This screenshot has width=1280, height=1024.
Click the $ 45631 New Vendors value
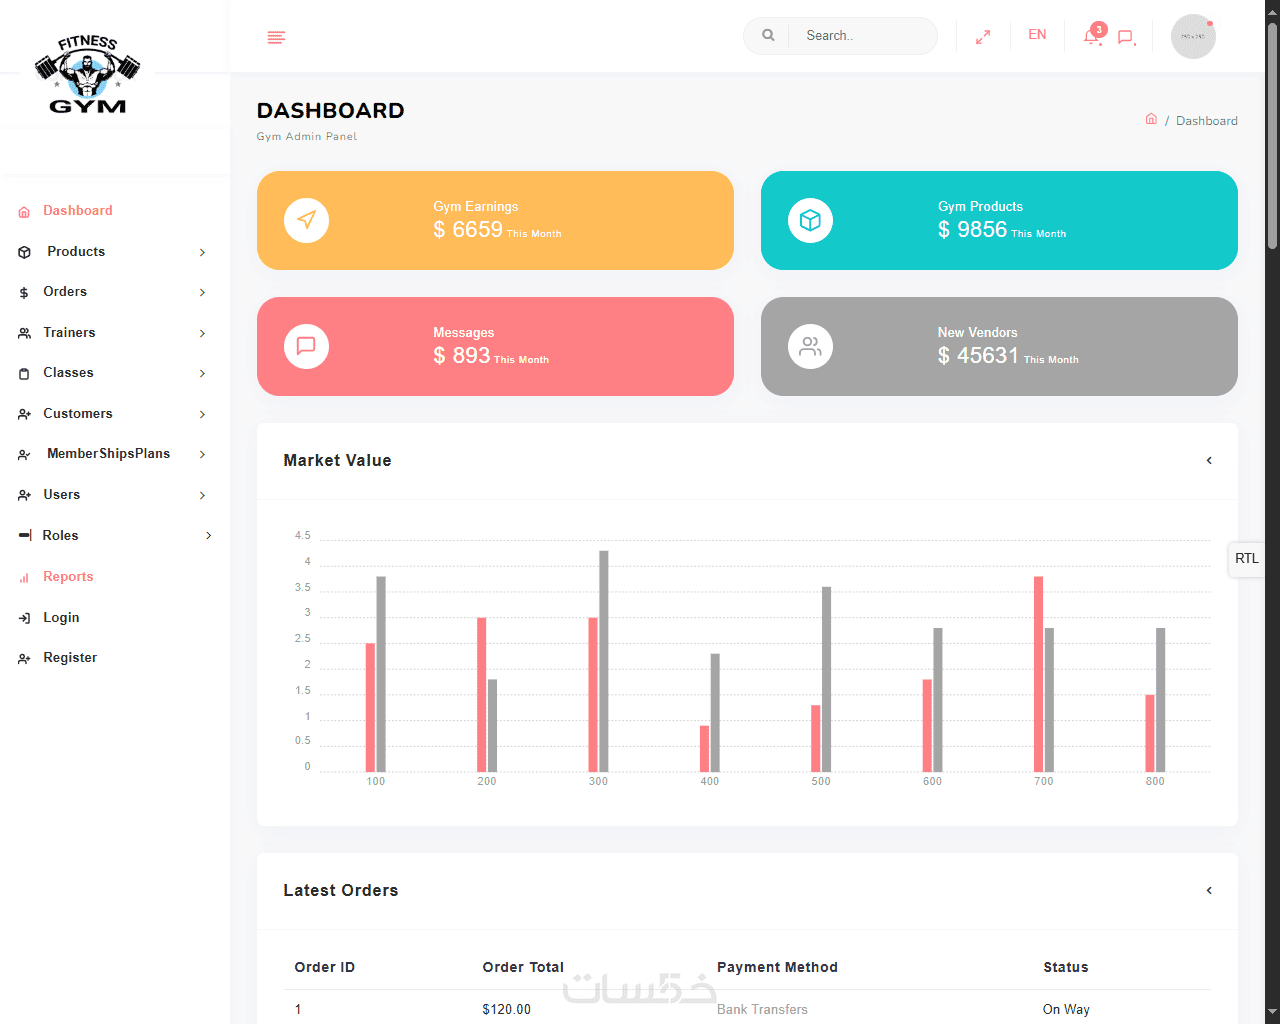[x=978, y=356]
